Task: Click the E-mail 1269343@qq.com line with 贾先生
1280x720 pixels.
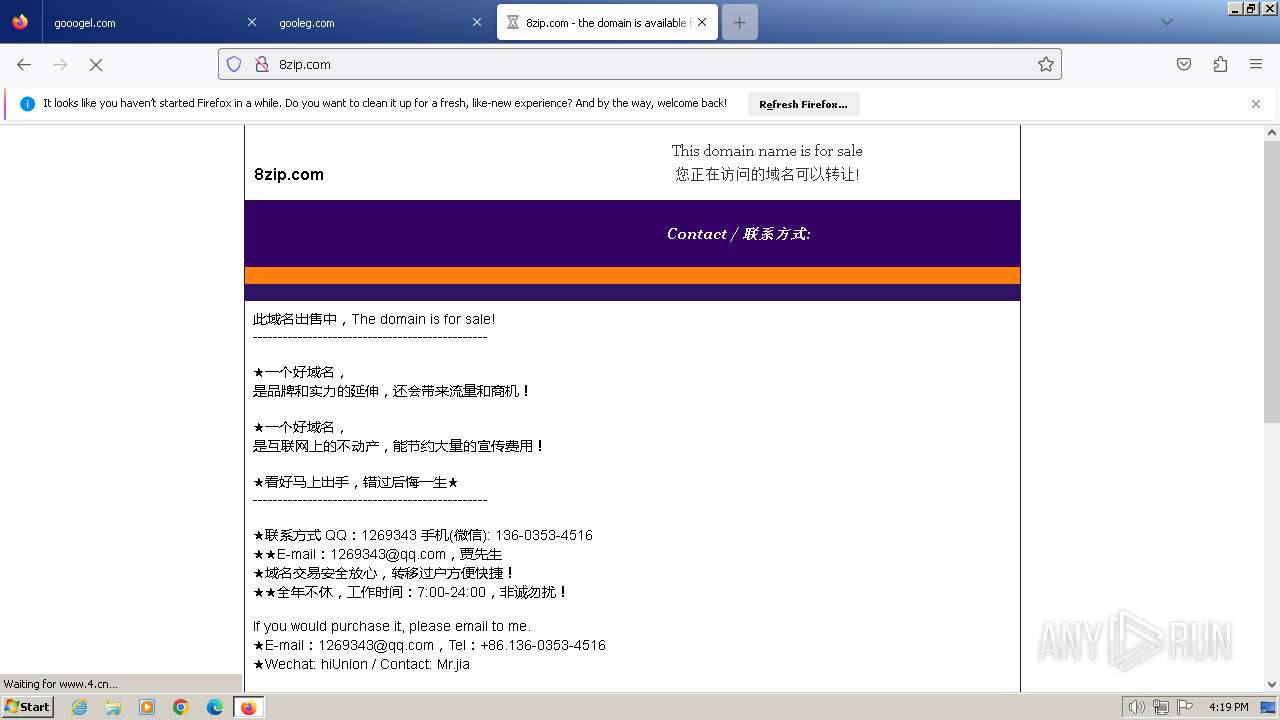Action: tap(378, 554)
